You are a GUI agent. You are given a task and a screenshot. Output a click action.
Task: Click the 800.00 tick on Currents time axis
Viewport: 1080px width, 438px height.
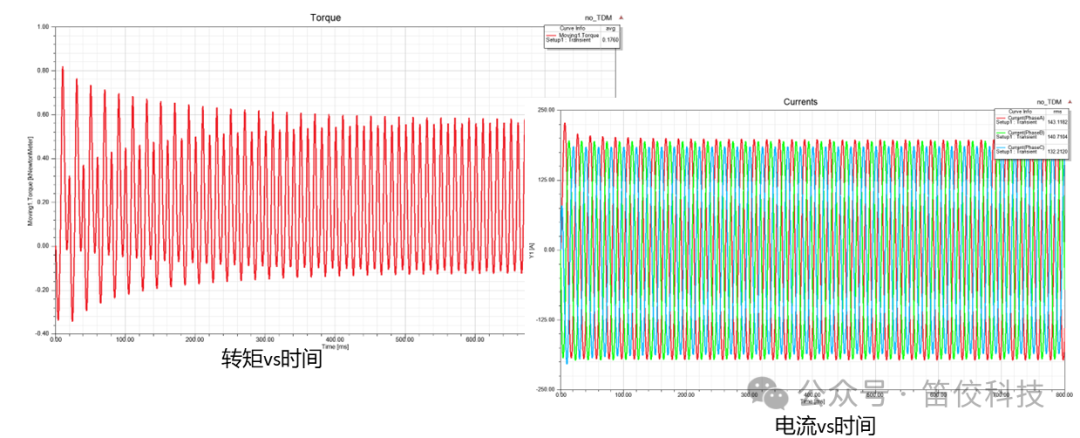pyautogui.click(x=1063, y=395)
